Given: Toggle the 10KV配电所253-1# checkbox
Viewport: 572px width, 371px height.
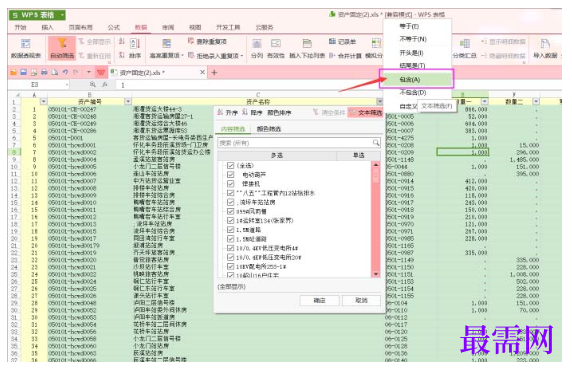Looking at the screenshot, I should tap(230, 266).
